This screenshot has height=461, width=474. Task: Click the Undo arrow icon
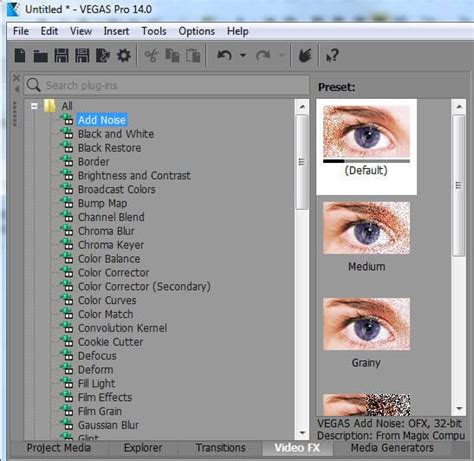point(224,55)
